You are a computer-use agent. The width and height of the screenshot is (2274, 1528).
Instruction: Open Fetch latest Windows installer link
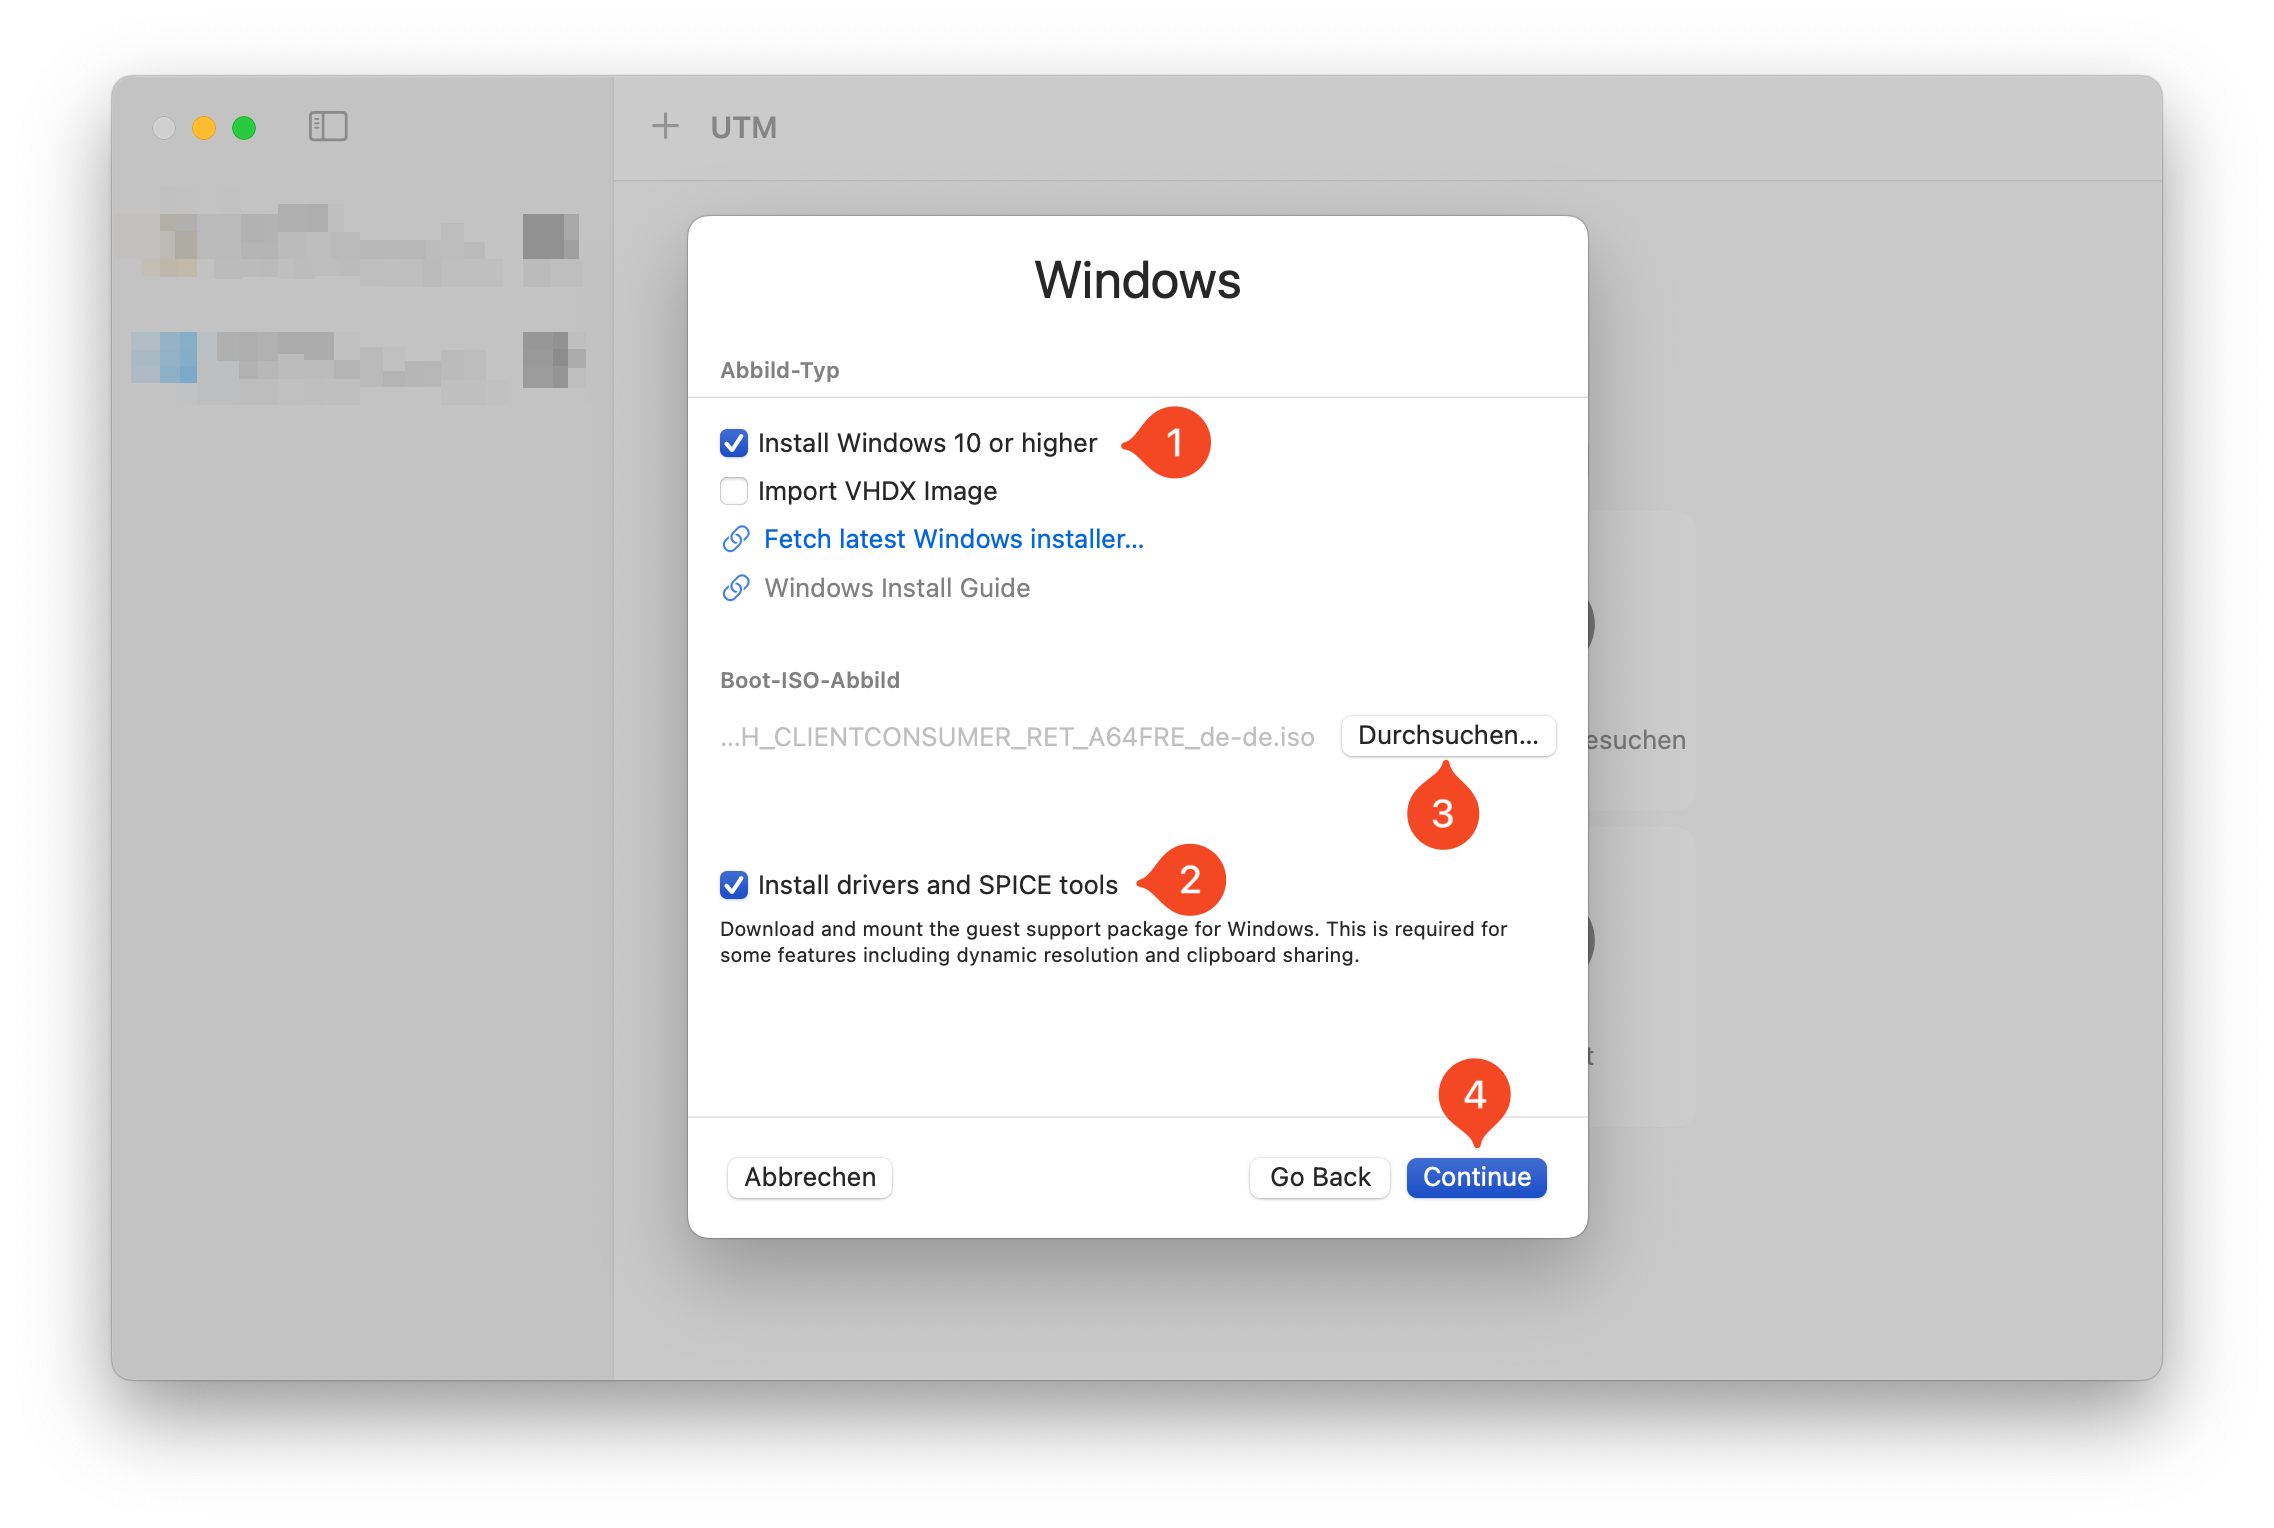pyautogui.click(x=953, y=539)
